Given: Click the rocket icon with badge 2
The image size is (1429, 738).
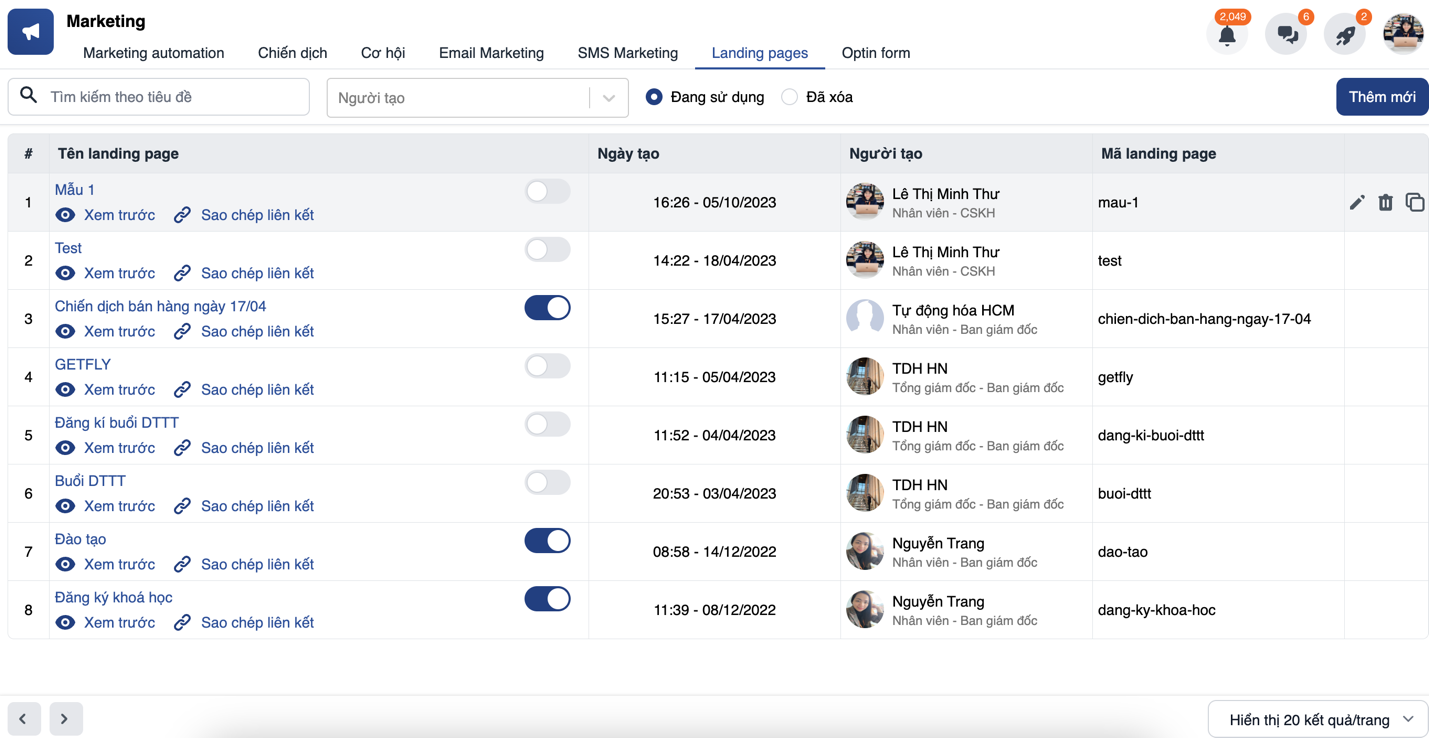Looking at the screenshot, I should pyautogui.click(x=1344, y=33).
